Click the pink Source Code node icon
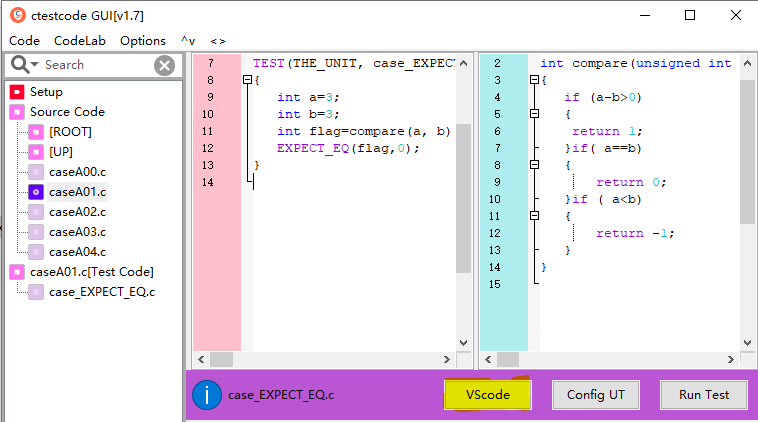The image size is (758, 422). (17, 112)
